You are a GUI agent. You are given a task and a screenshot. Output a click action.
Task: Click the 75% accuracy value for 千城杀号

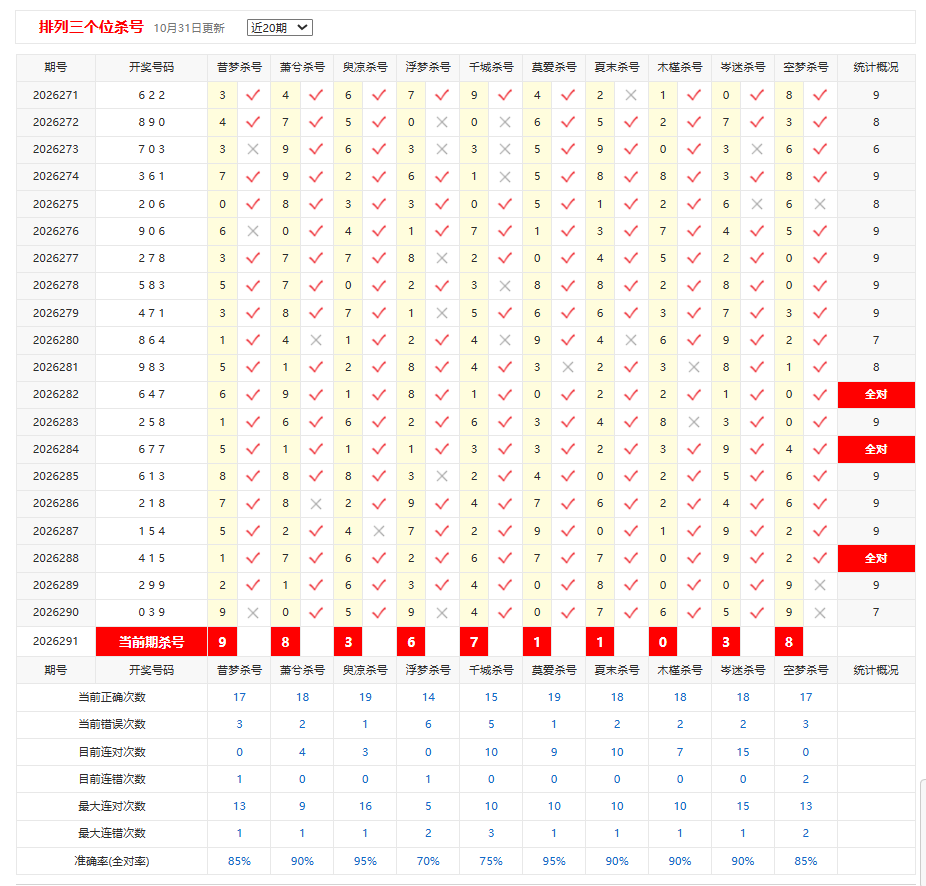pyautogui.click(x=491, y=861)
